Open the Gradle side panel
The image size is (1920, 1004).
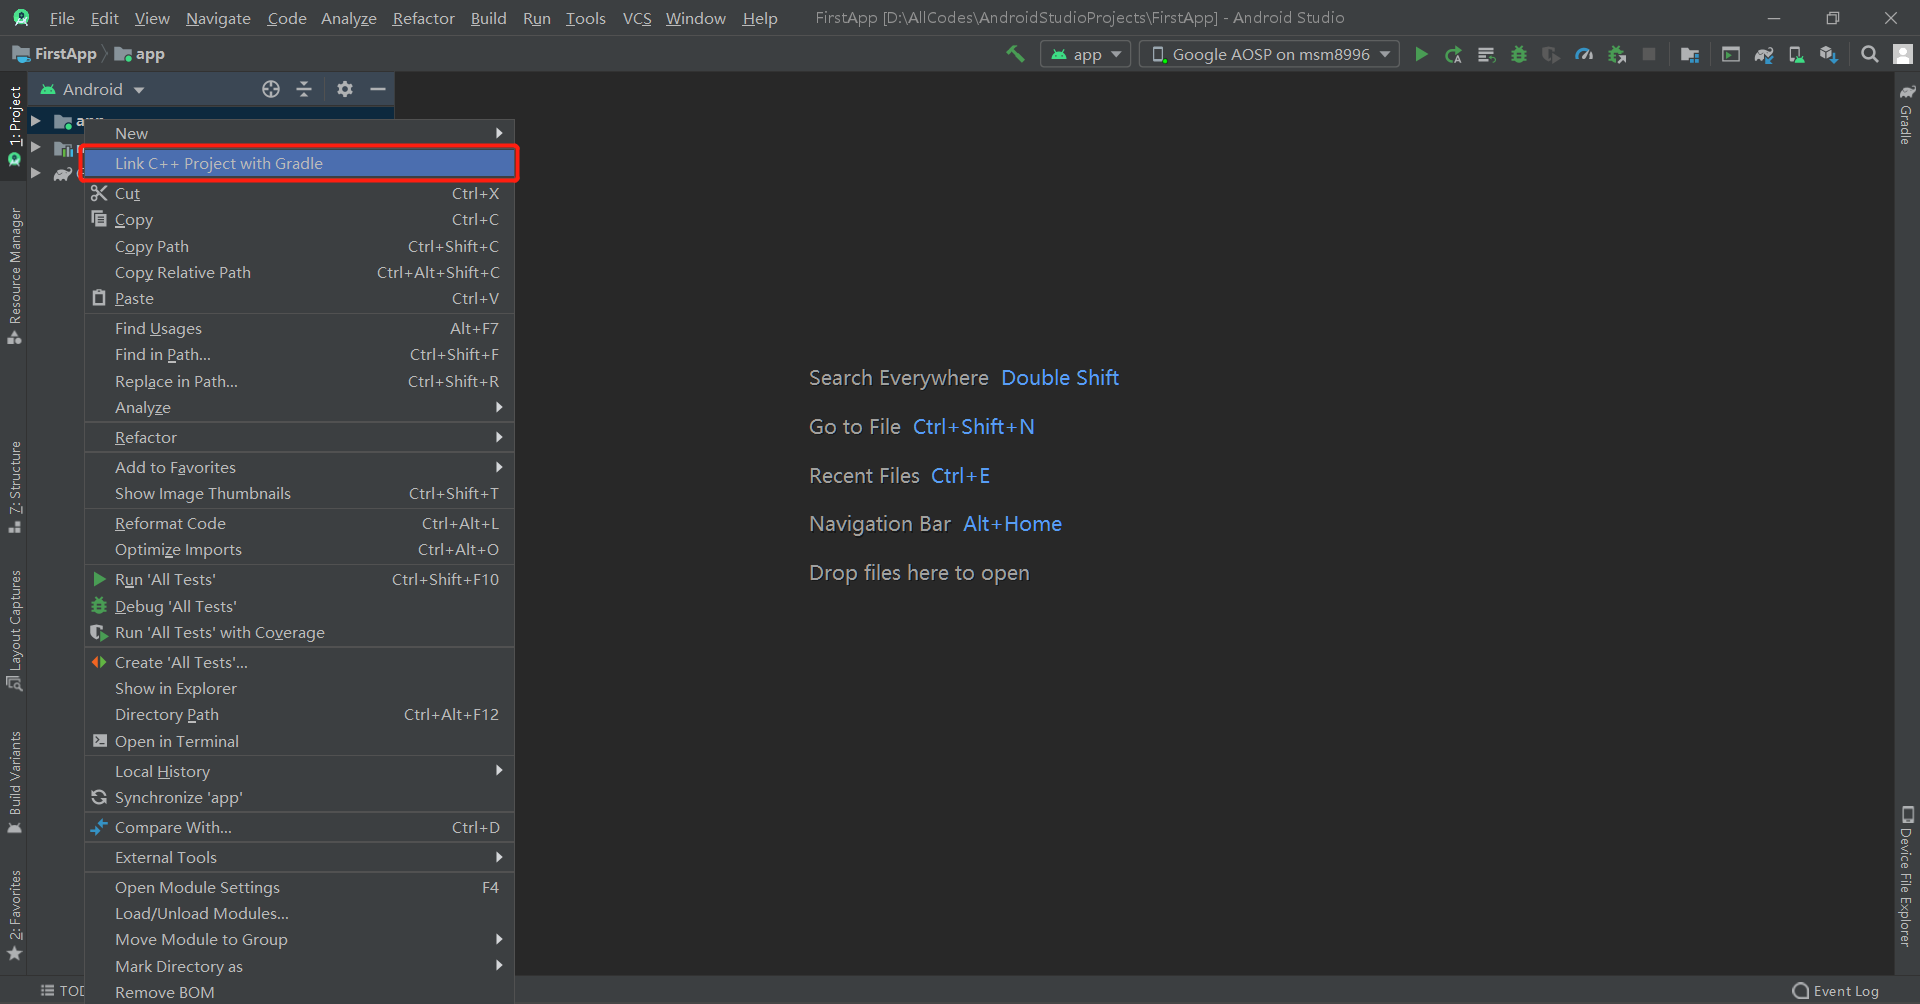1907,113
